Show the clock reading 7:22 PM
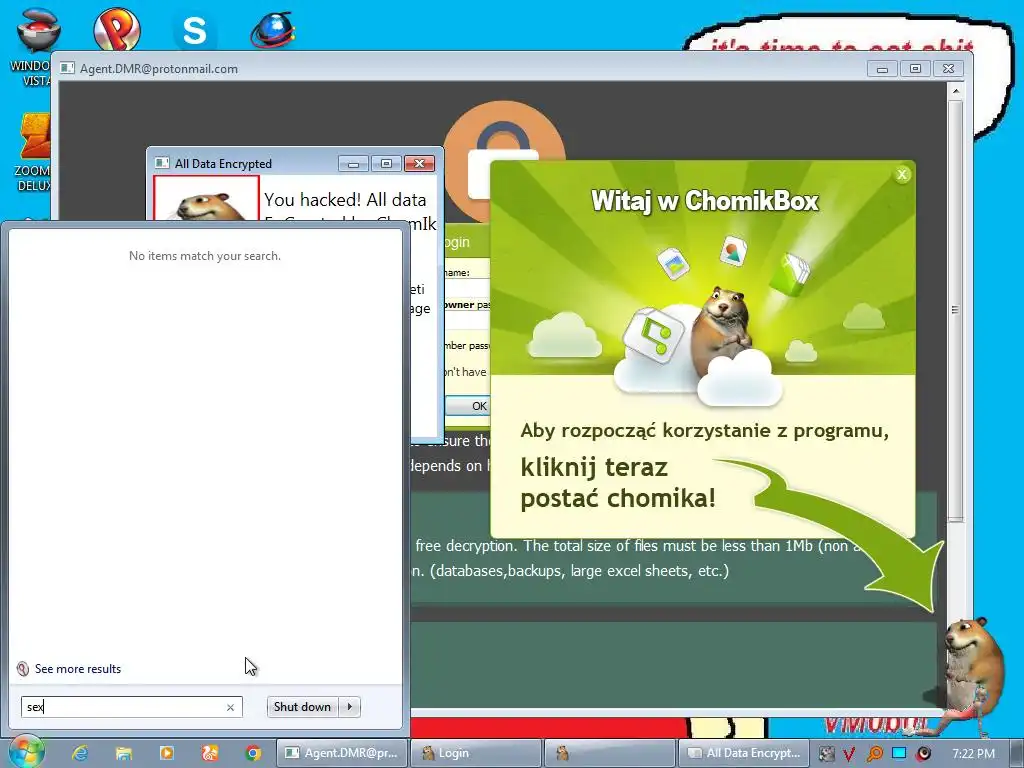Viewport: 1024px width, 768px height. tap(973, 754)
